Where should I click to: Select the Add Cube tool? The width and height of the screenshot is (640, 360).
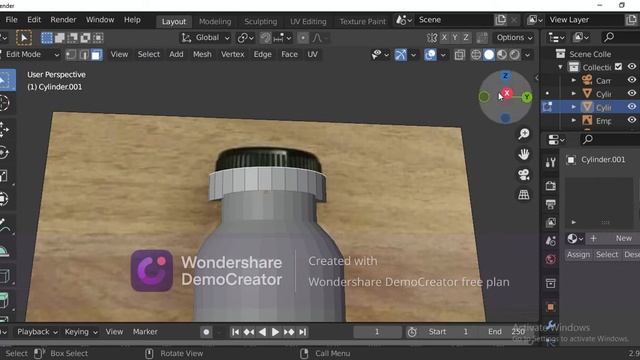coord(4,301)
